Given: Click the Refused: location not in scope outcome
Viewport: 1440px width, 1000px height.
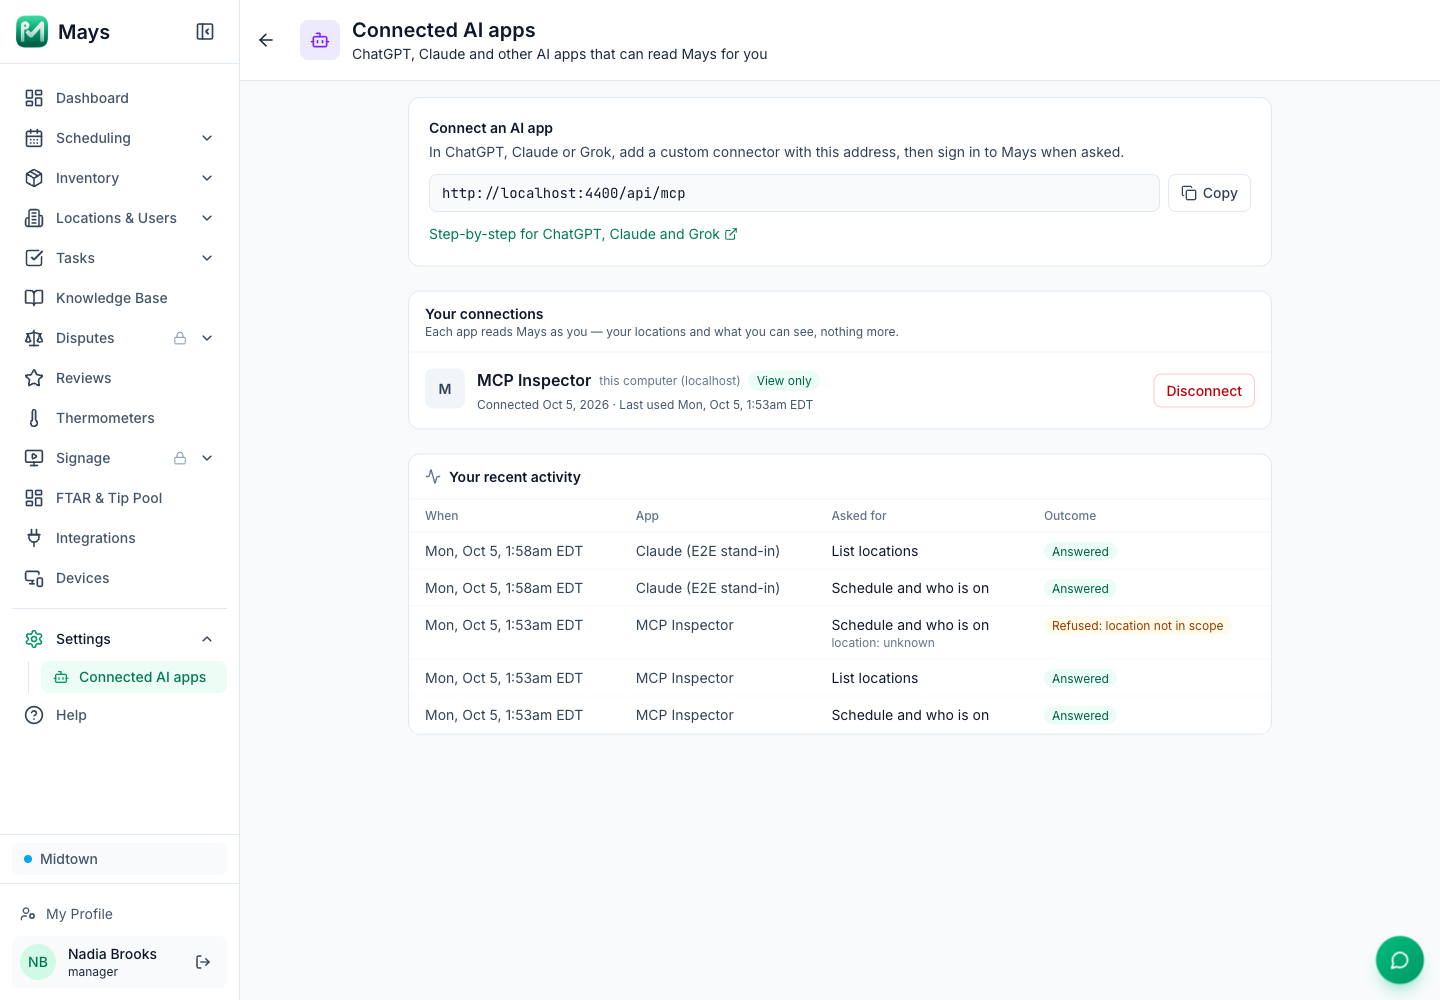Looking at the screenshot, I should pos(1137,626).
